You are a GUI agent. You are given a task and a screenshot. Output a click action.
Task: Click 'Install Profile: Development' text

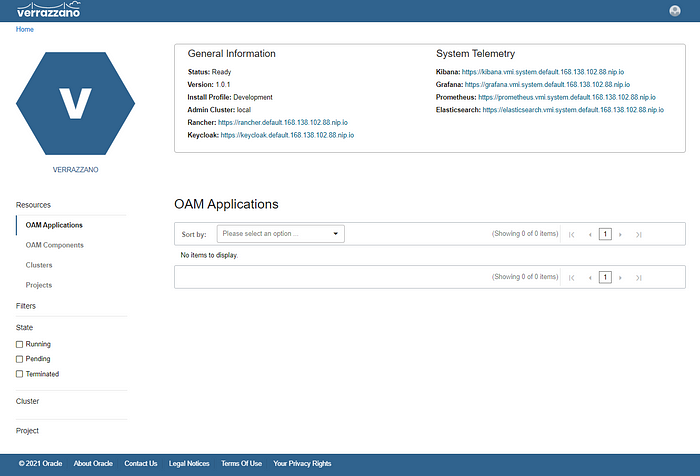tap(230, 97)
